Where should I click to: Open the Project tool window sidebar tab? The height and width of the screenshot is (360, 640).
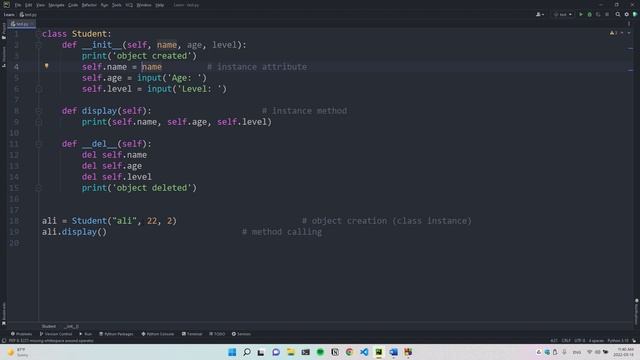tap(4, 31)
